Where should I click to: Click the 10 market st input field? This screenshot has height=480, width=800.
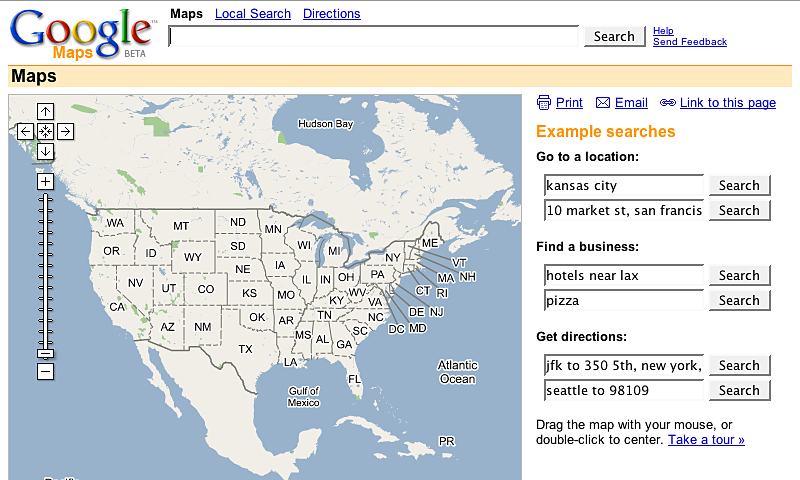624,210
